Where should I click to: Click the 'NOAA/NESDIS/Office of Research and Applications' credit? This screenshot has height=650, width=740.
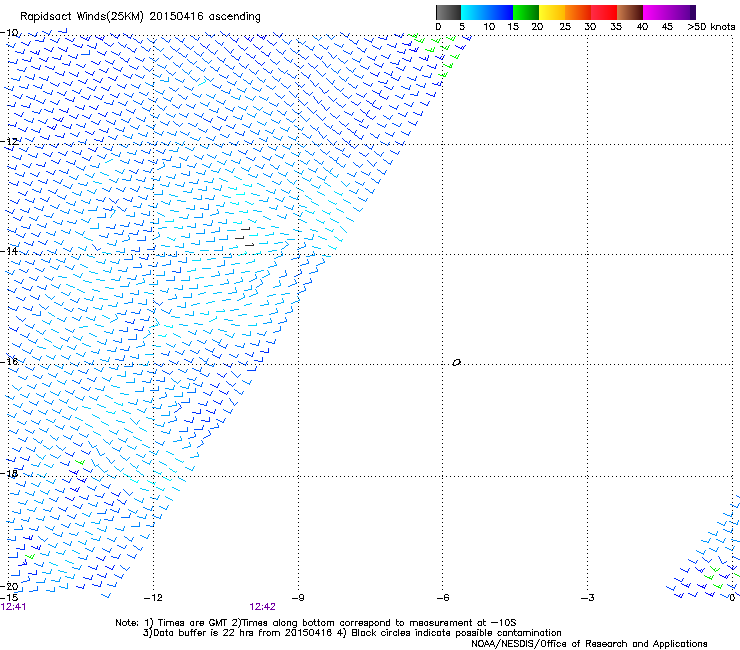pos(589,644)
